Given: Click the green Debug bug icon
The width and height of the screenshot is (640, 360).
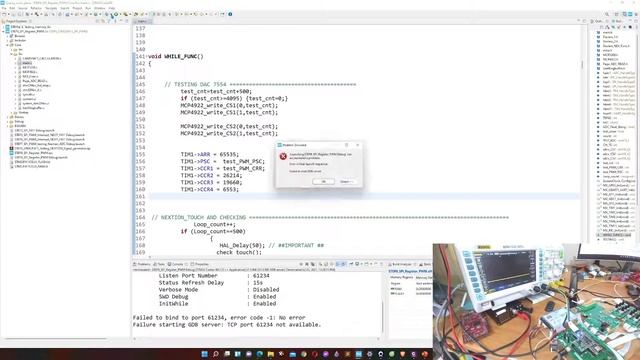Looking at the screenshot, I should 107,14.
